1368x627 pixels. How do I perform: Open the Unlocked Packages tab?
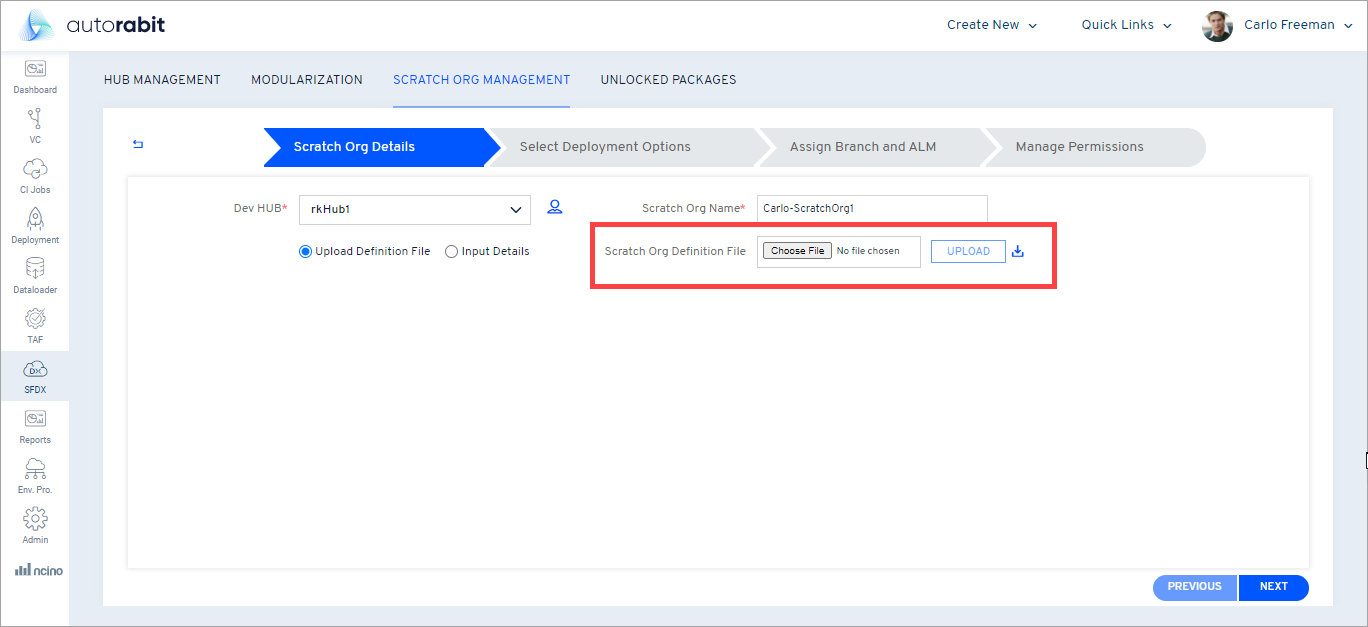tap(668, 79)
